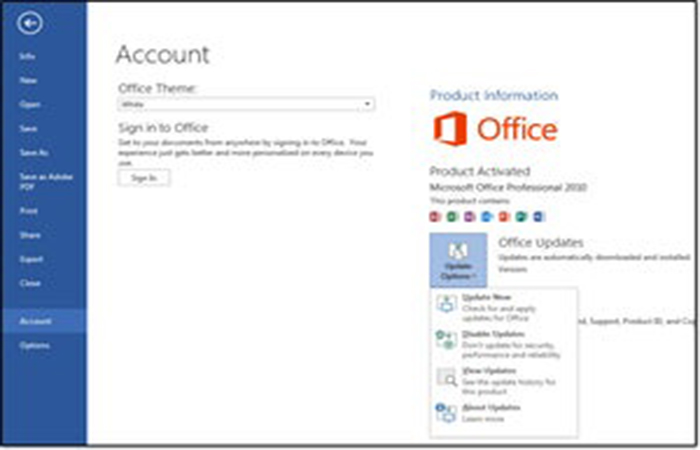The image size is (700, 450).
Task: Click the teal Publisher product icon
Action: 521,217
